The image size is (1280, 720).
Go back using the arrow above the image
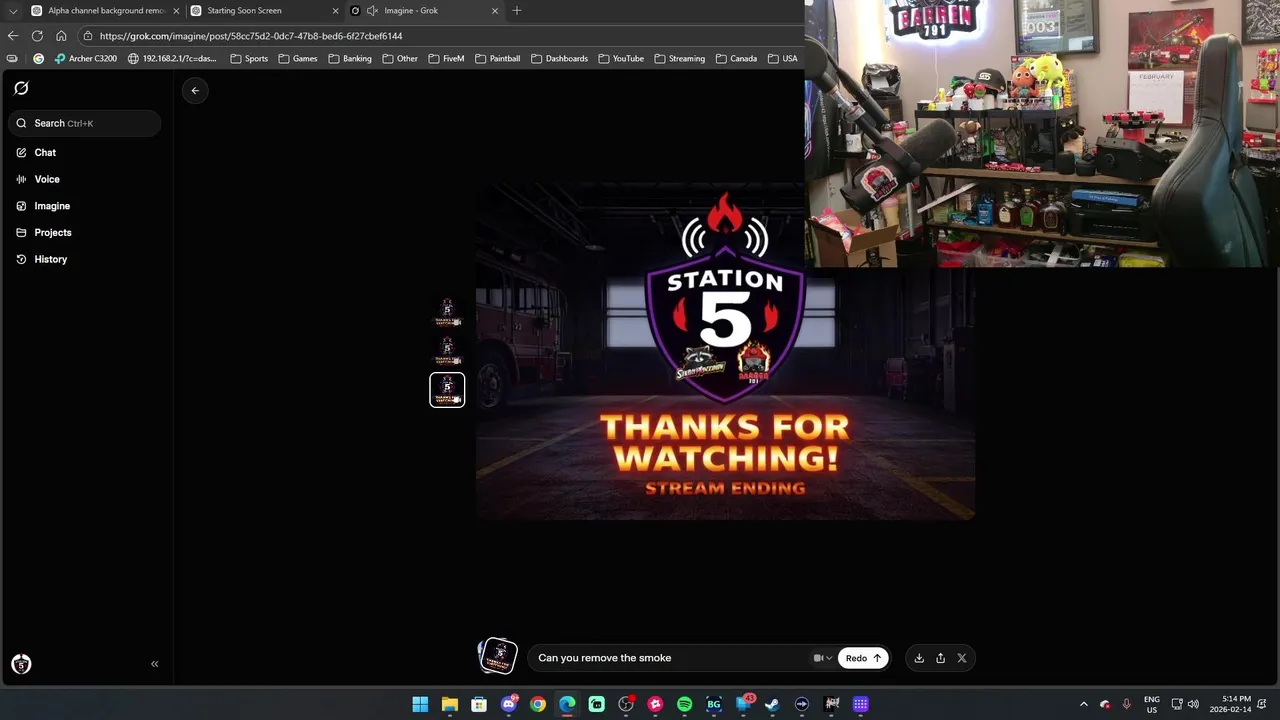[x=195, y=90]
